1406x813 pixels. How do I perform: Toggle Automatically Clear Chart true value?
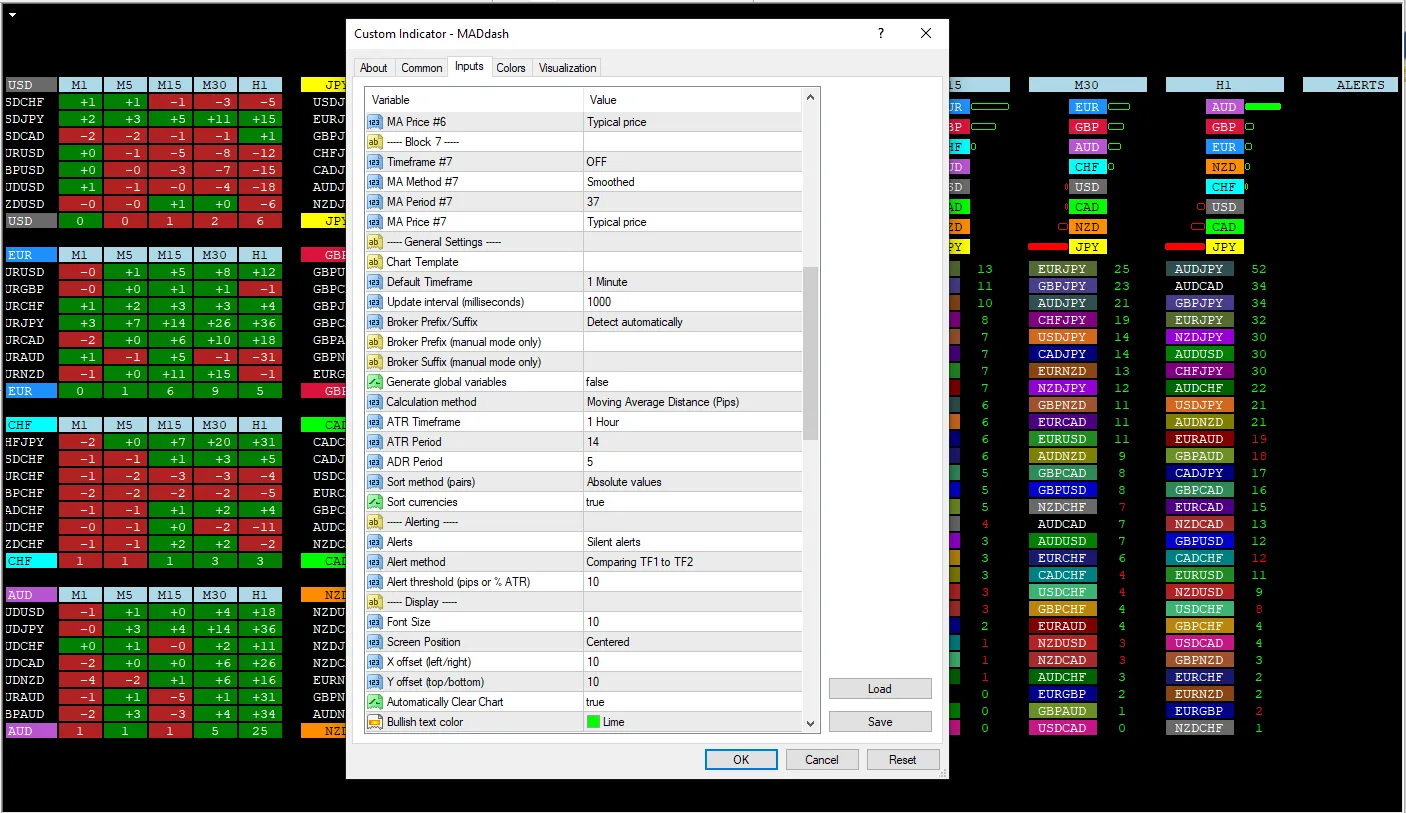coord(692,702)
